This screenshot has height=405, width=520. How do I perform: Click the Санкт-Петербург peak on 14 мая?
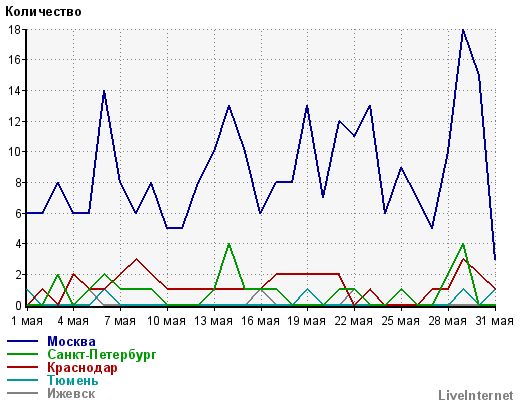pyautogui.click(x=229, y=244)
